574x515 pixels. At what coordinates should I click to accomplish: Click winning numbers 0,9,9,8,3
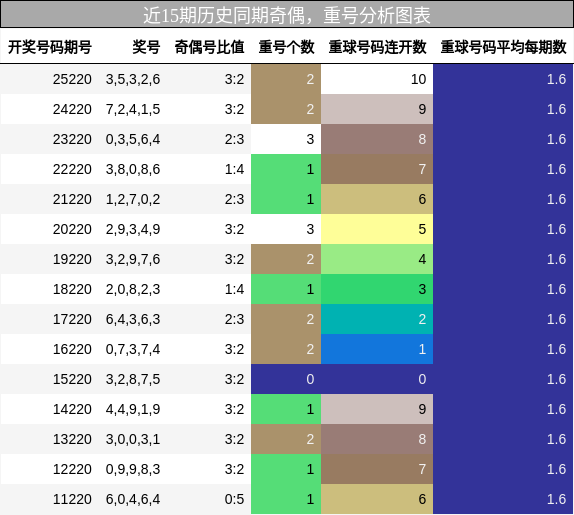click(x=133, y=470)
